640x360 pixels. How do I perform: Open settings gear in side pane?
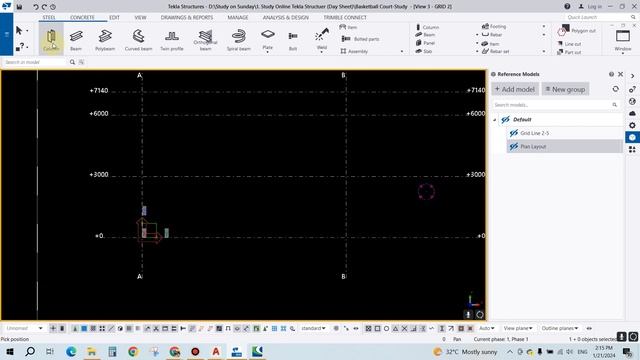tap(632, 125)
